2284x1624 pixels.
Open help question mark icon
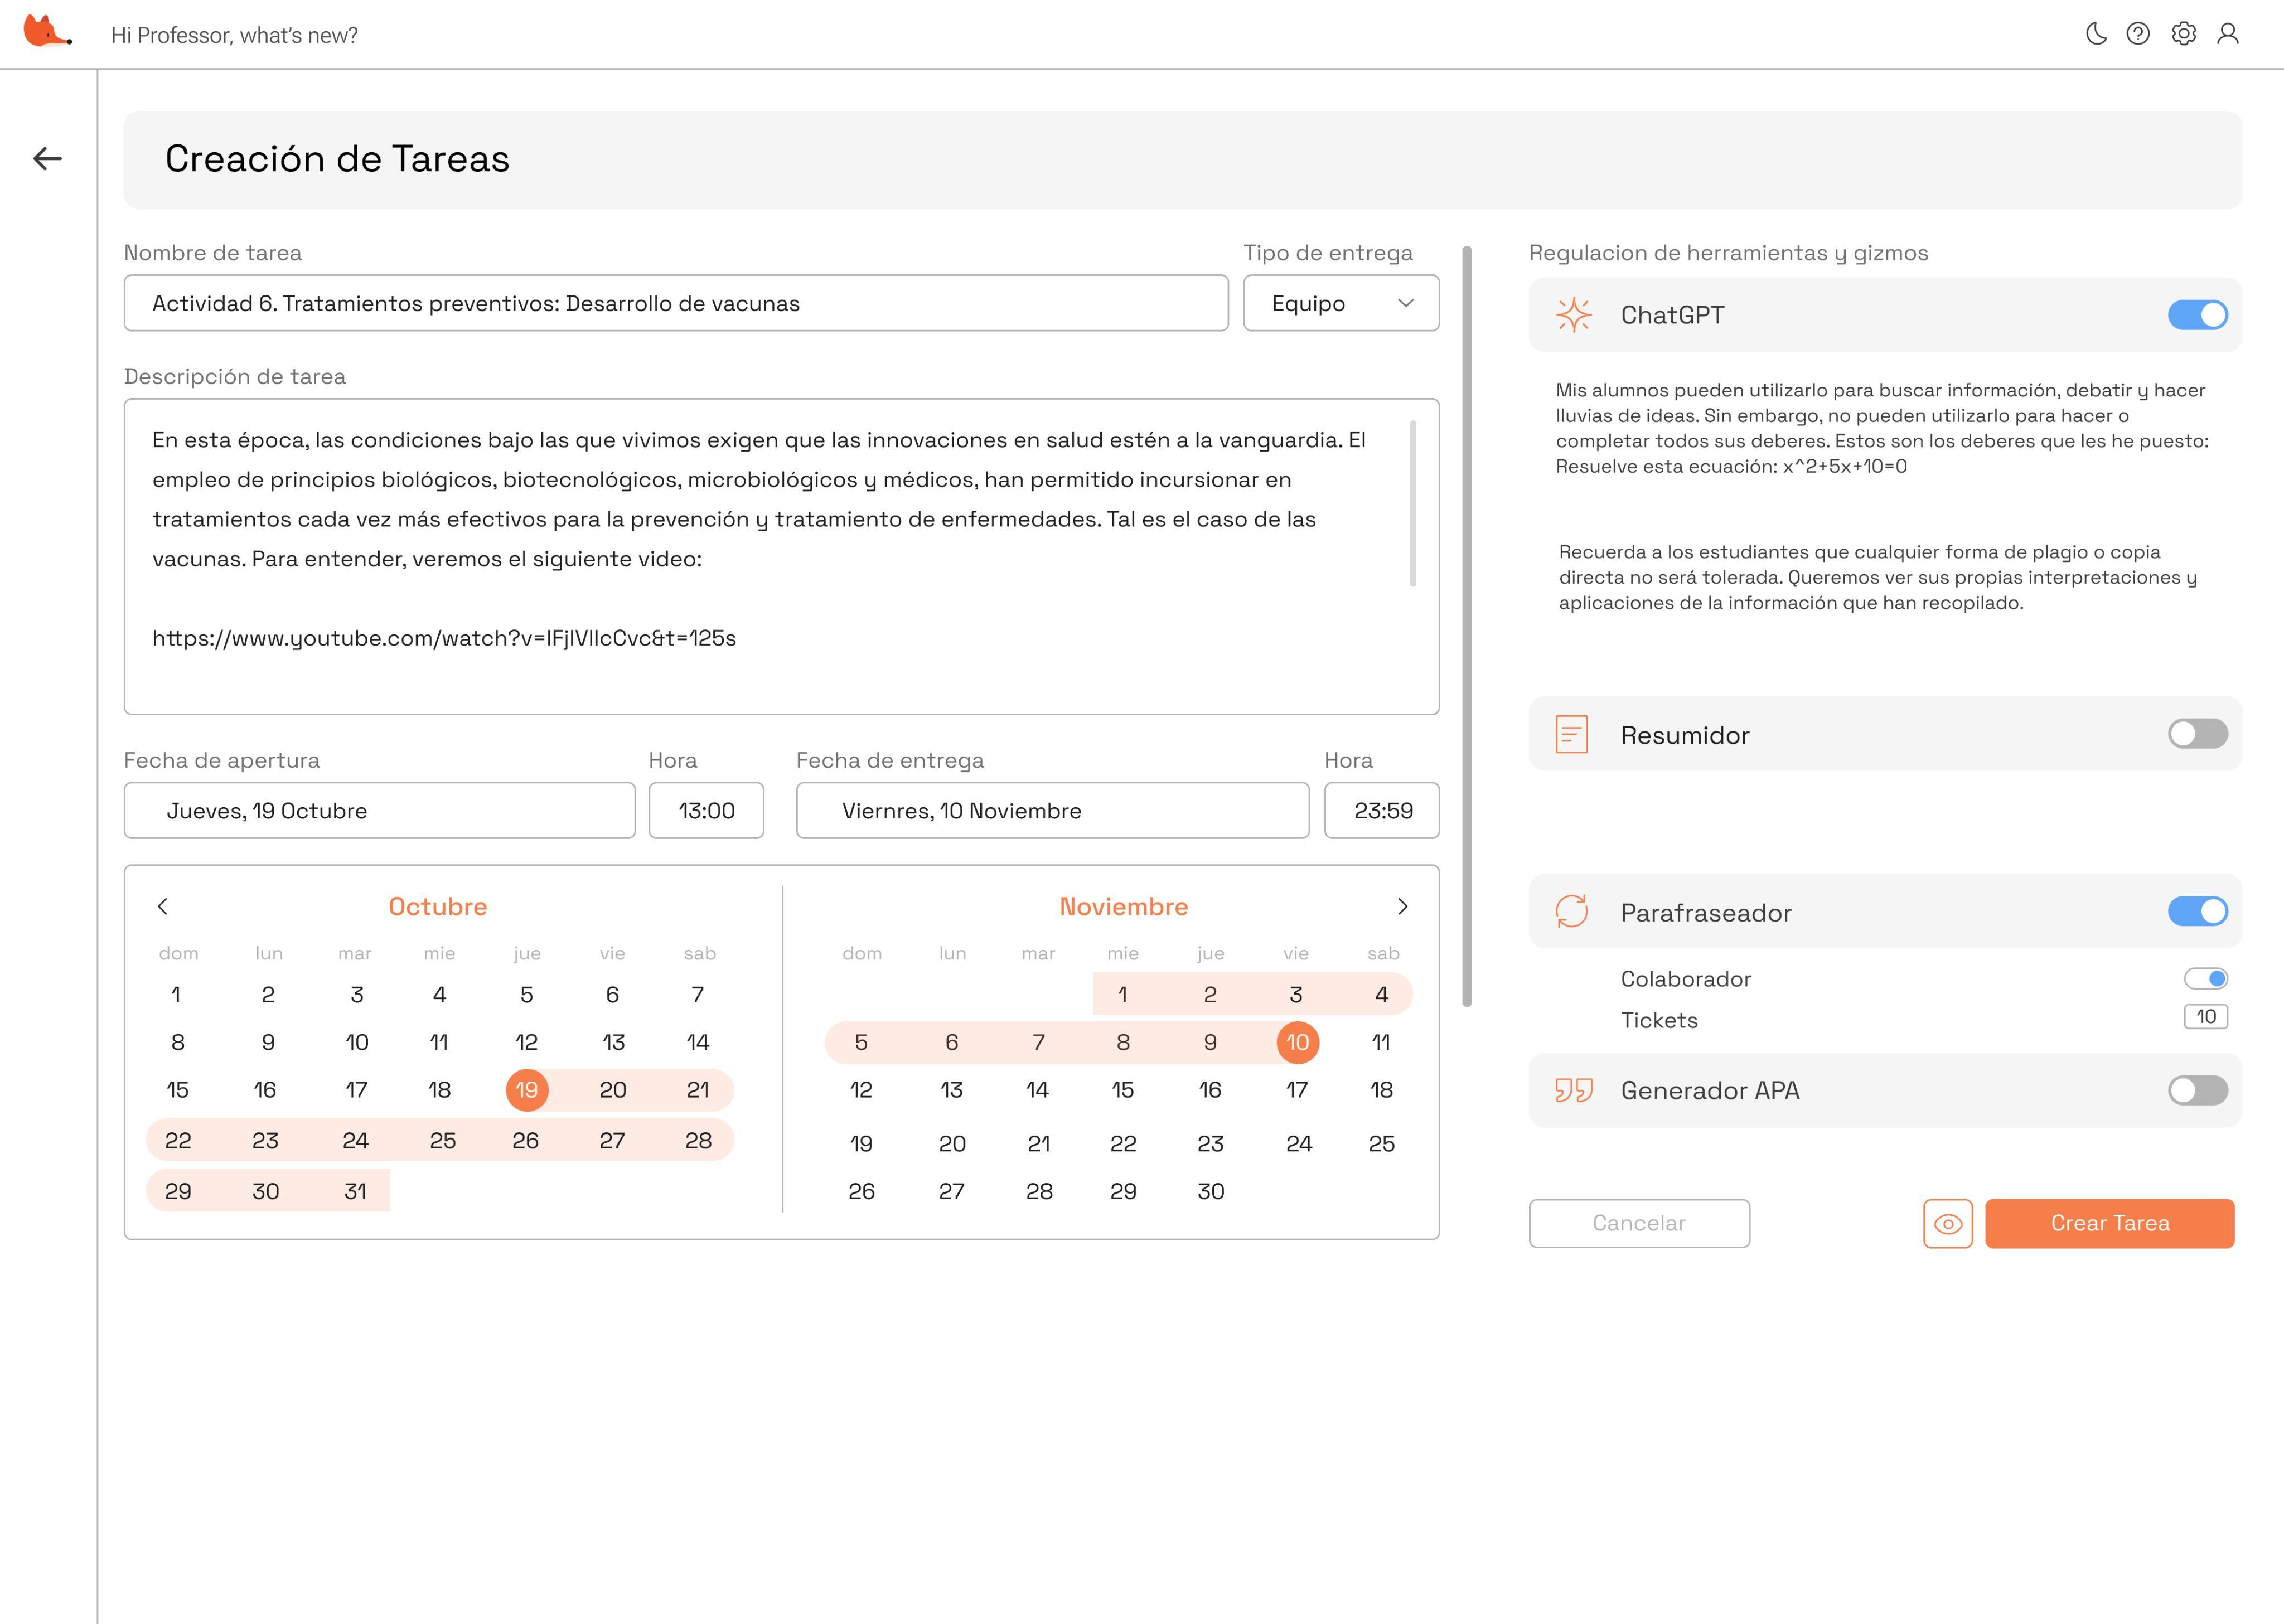click(x=2138, y=34)
